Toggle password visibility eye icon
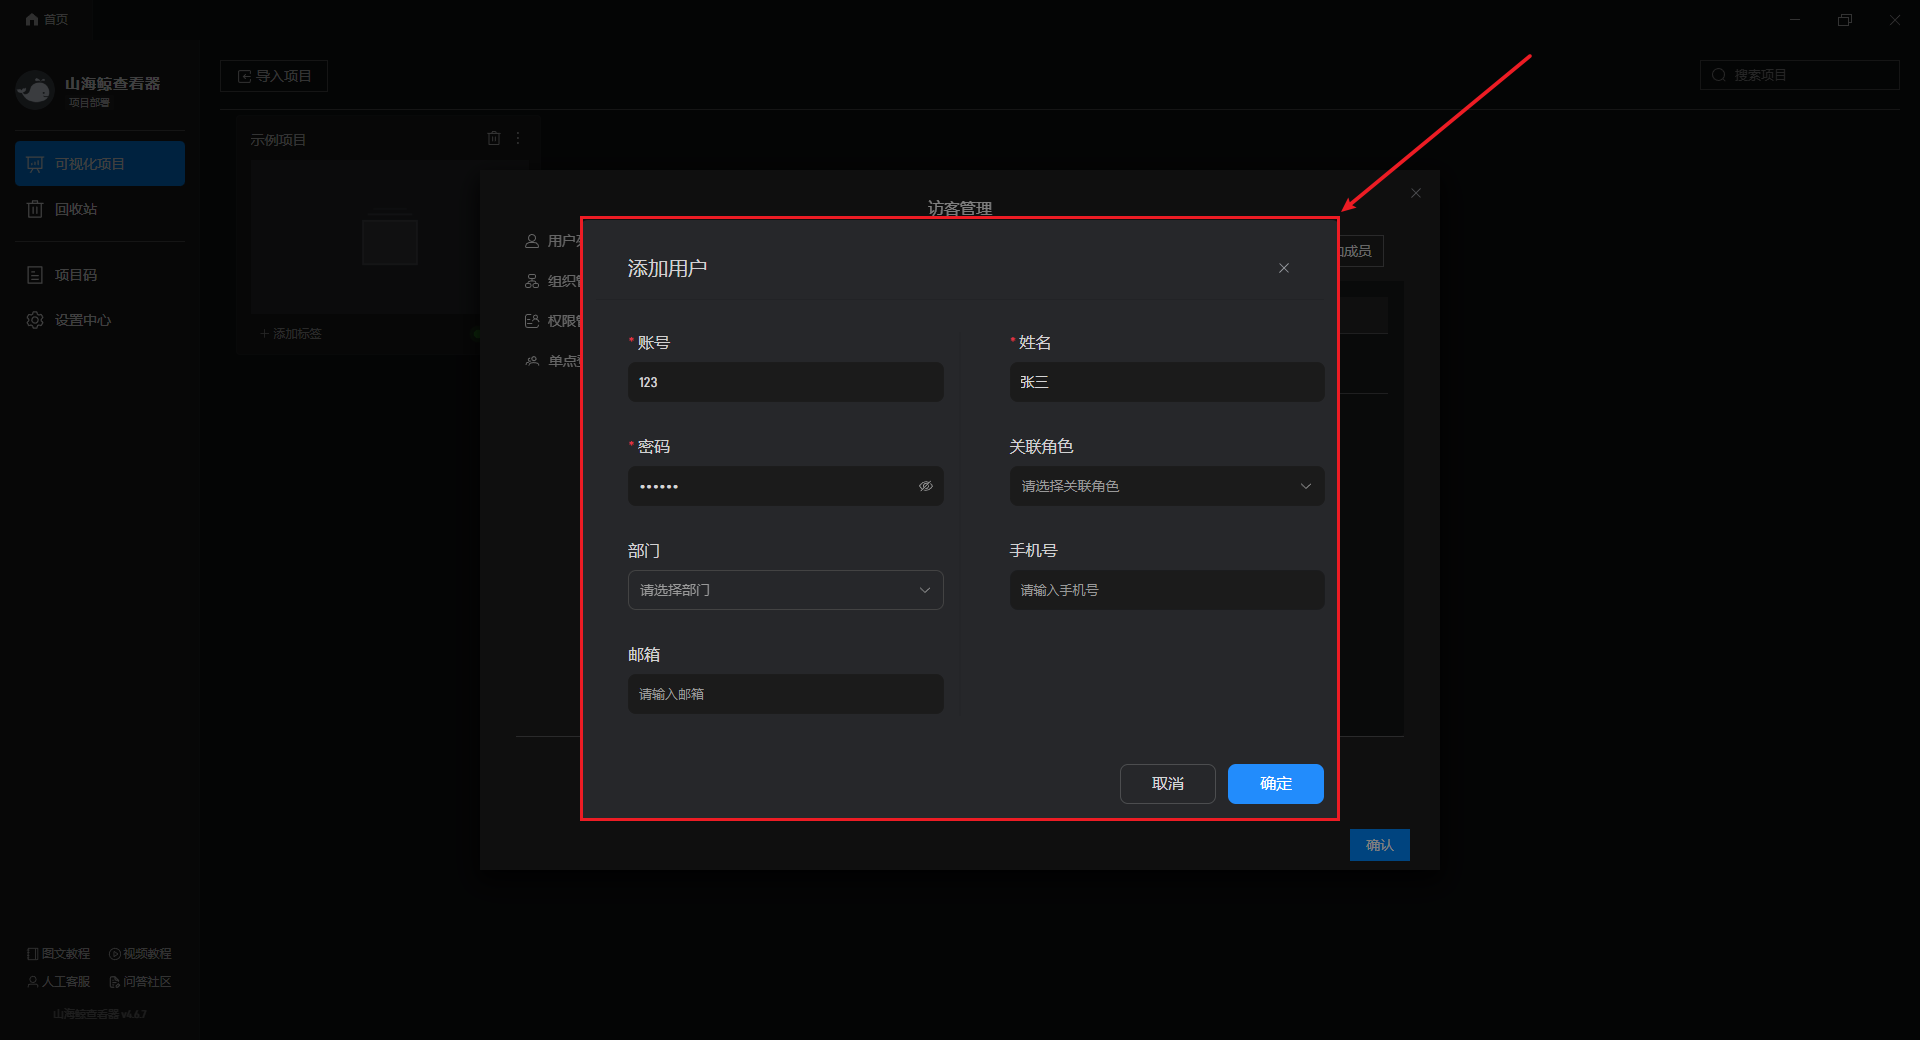Image resolution: width=1920 pixels, height=1040 pixels. 925,486
